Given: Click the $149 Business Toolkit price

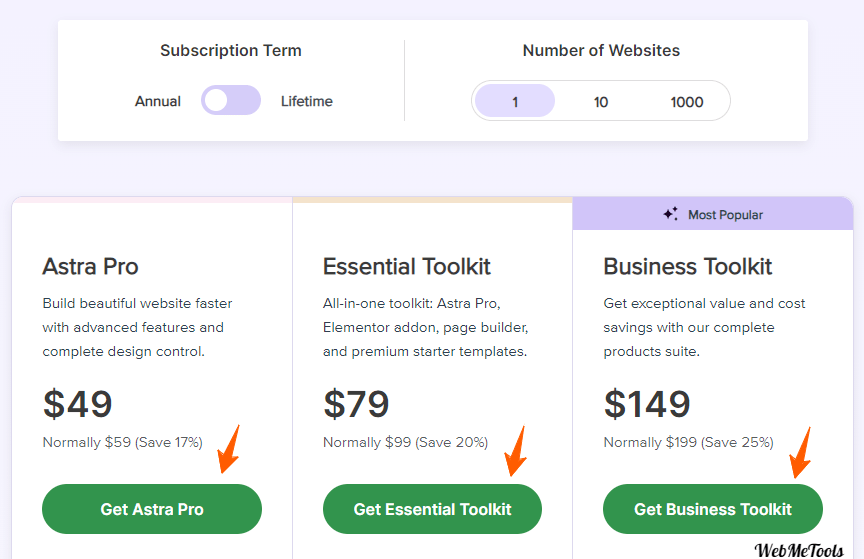Looking at the screenshot, I should click(647, 404).
